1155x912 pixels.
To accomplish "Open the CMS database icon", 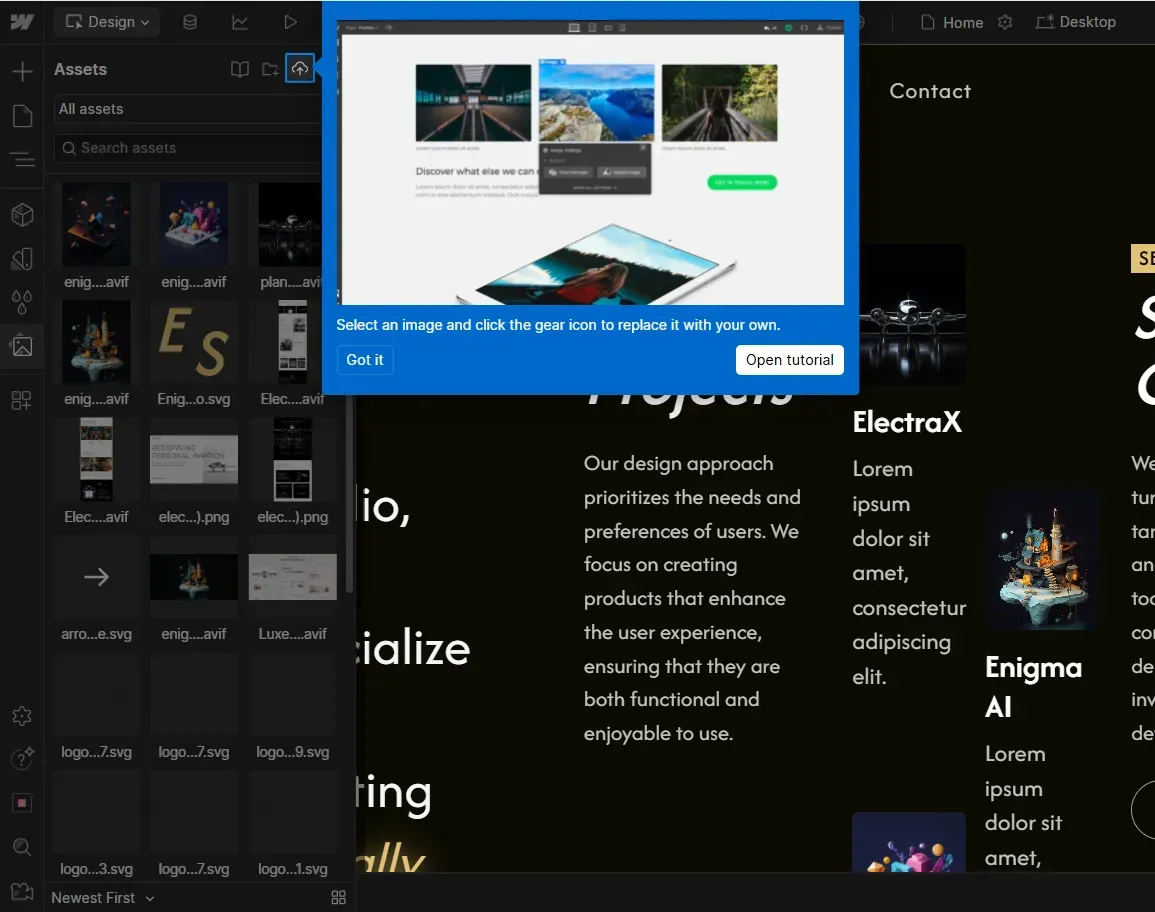I will (x=190, y=22).
